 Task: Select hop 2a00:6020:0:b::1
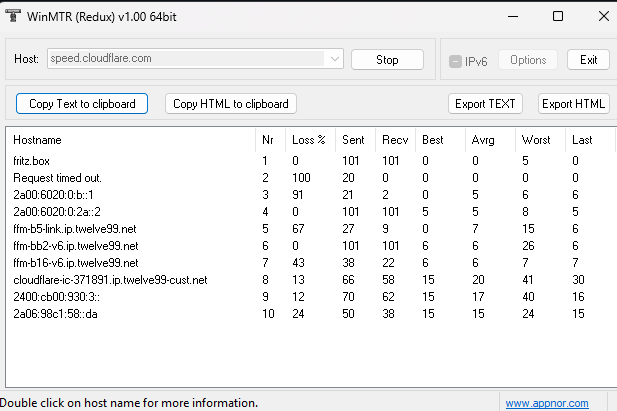pyautogui.click(x=311, y=194)
